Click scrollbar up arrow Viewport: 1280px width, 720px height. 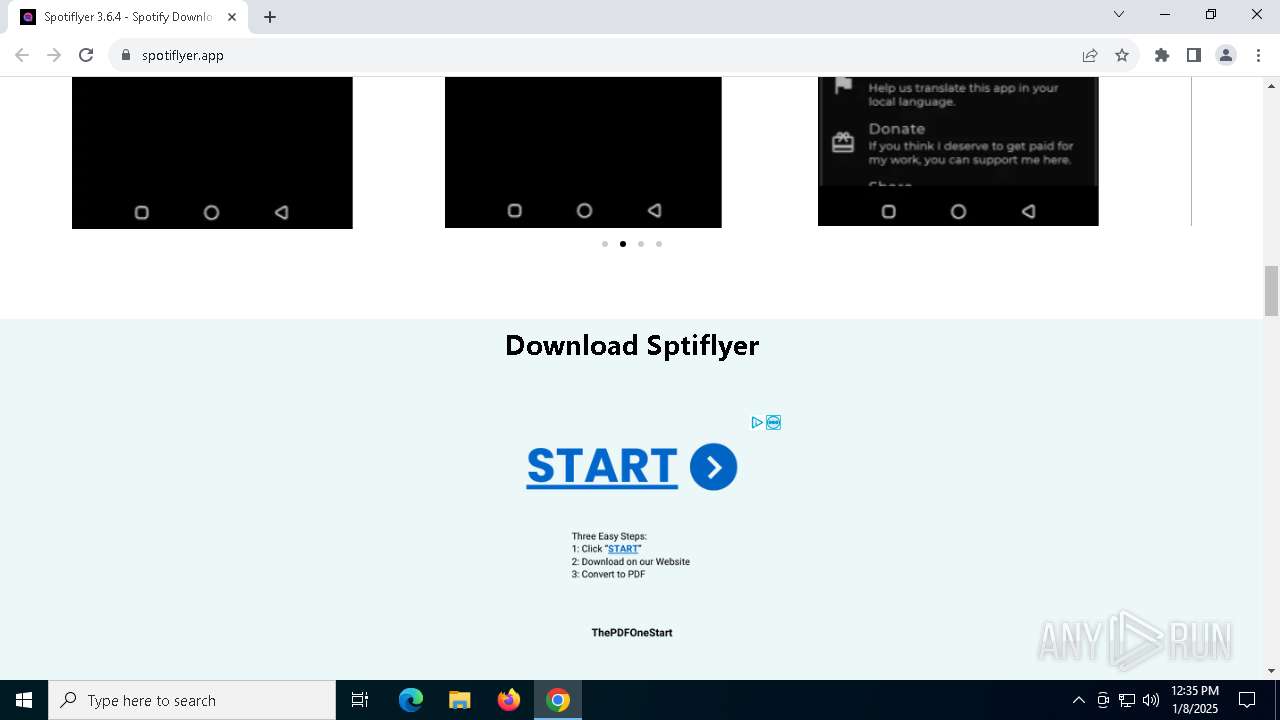coord(1271,85)
